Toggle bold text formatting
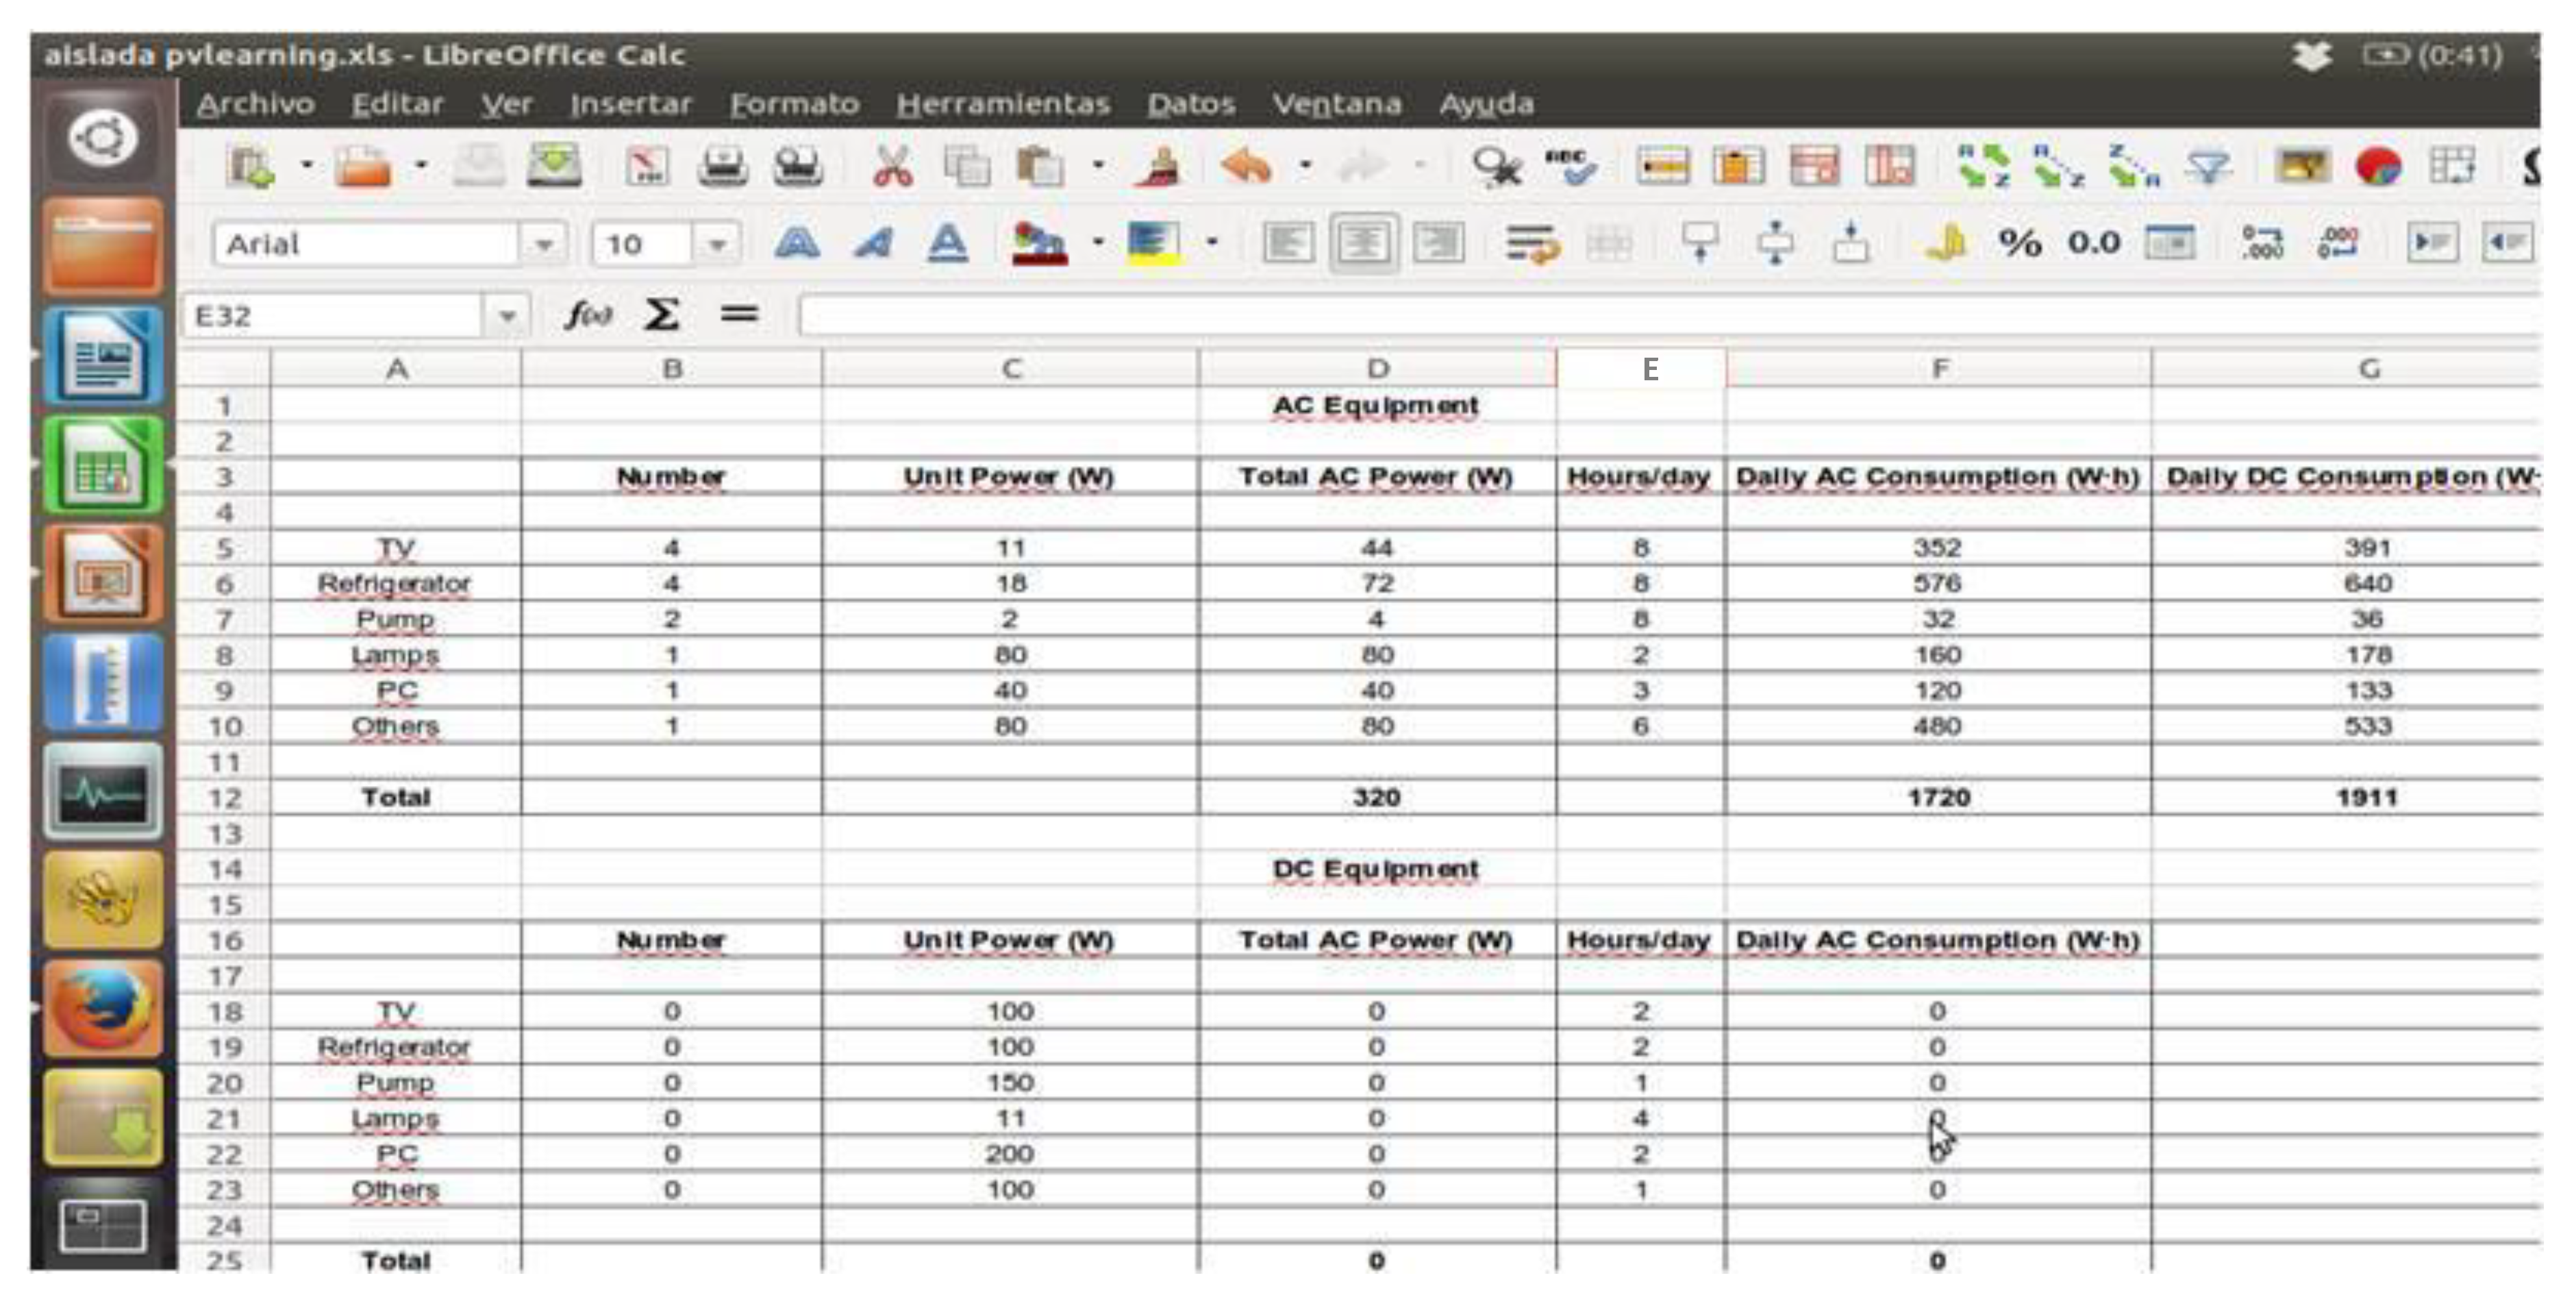This screenshot has height=1295, width=2576. coord(797,243)
